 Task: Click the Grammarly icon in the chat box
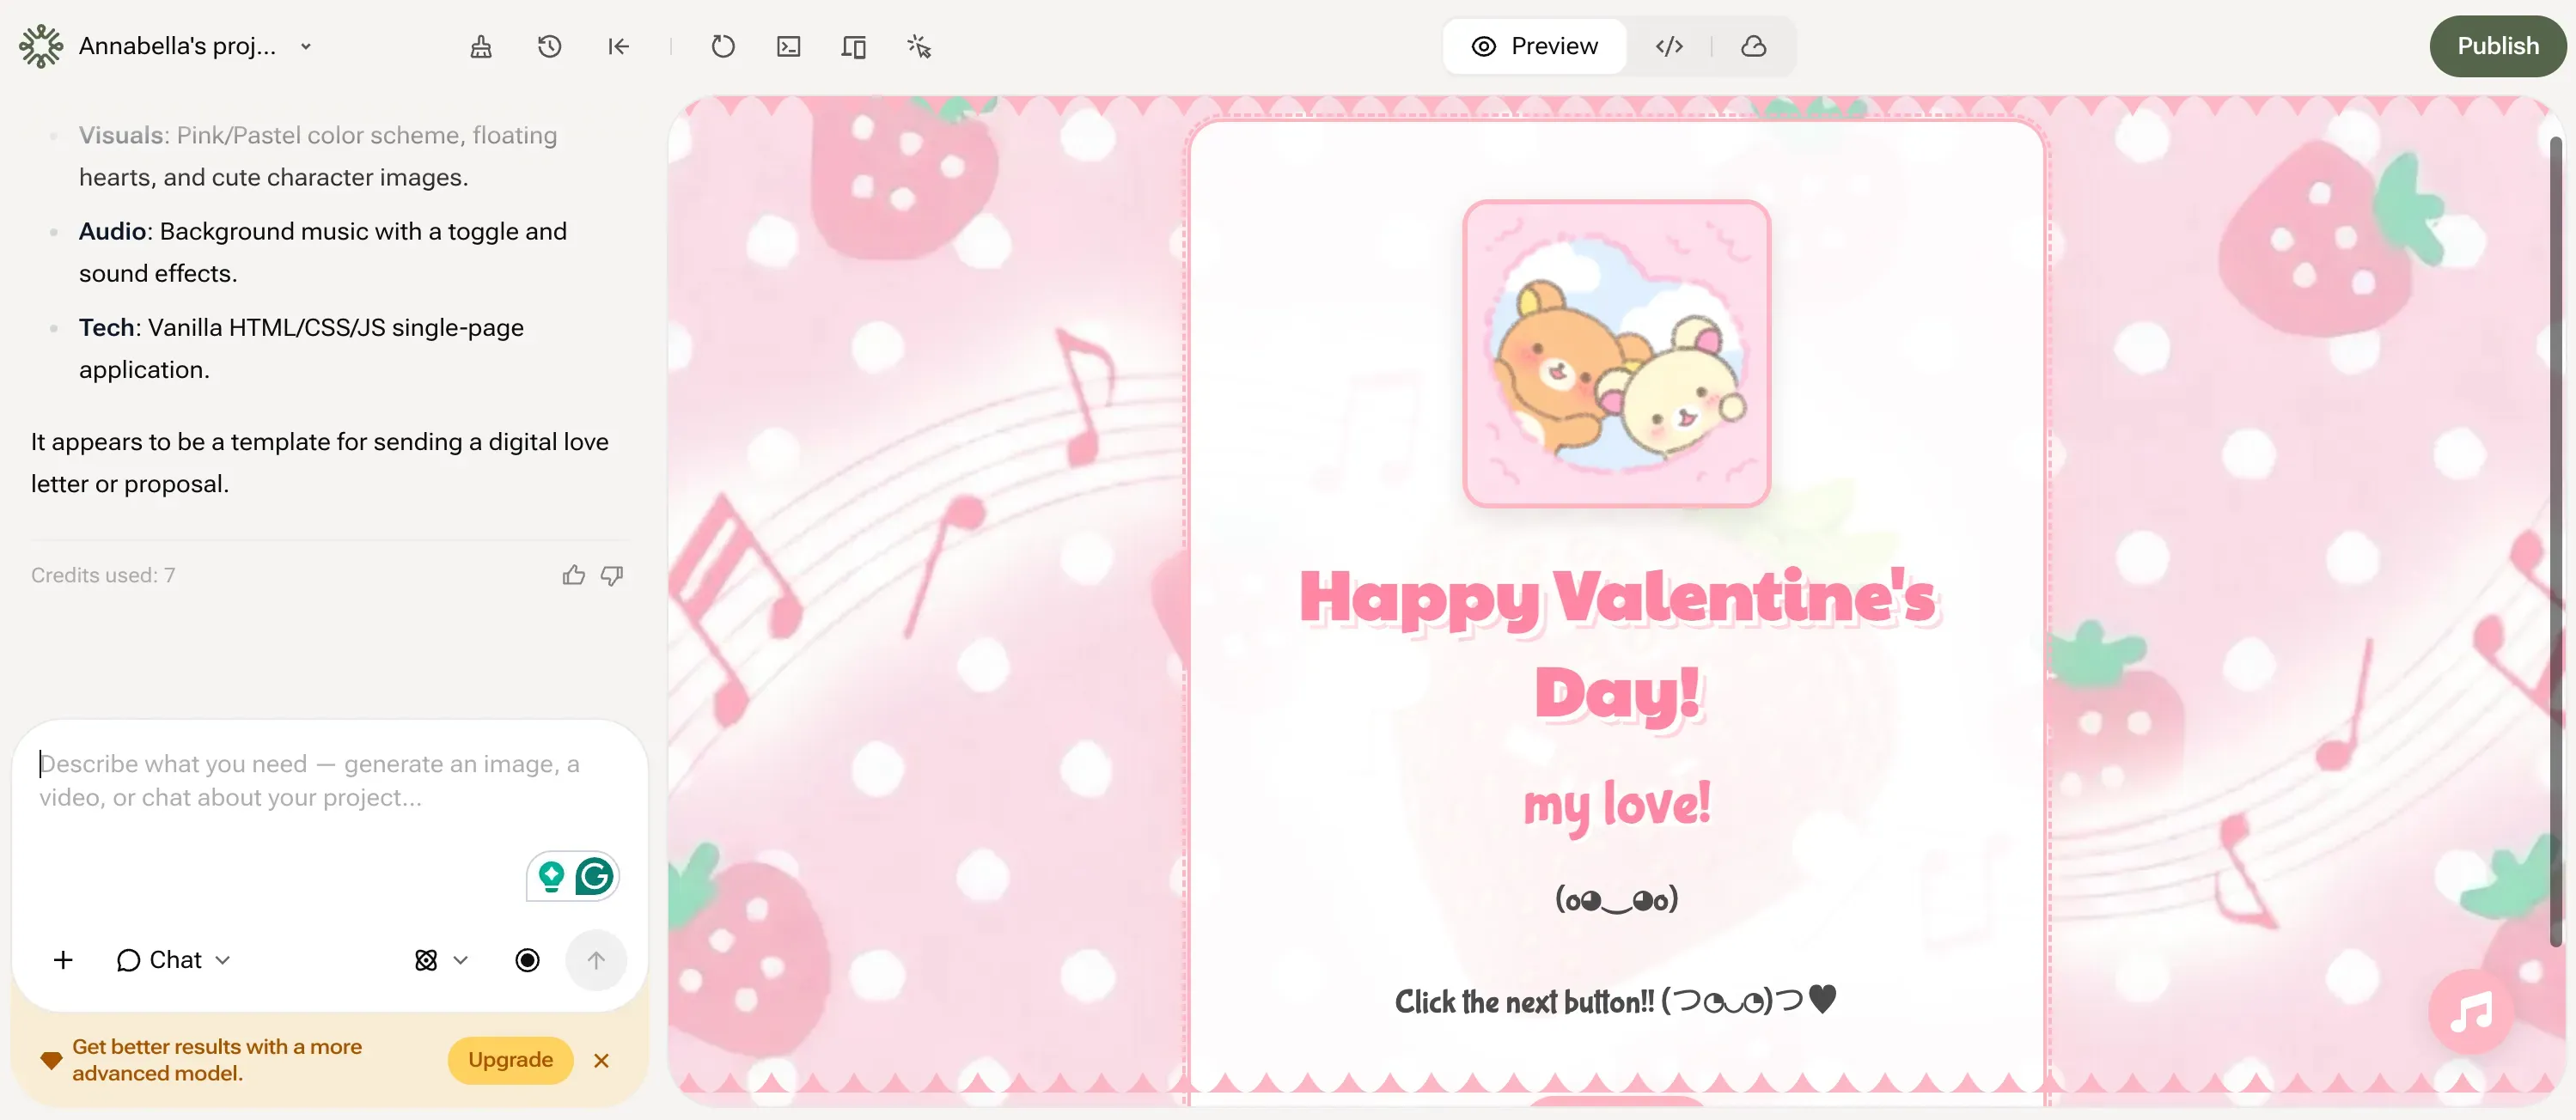click(x=595, y=877)
